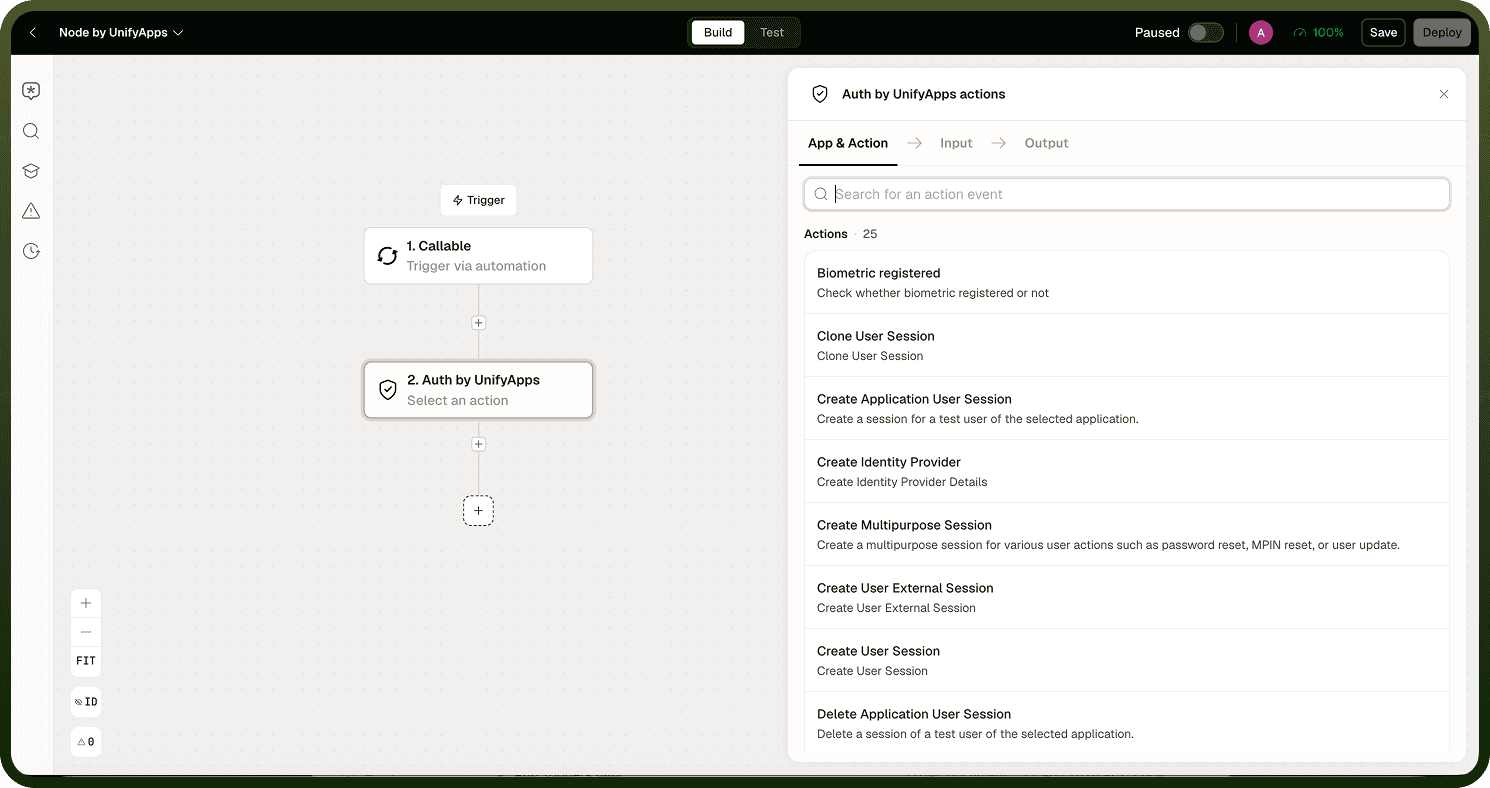This screenshot has height=788, width=1490.
Task: Choose the Create Application User Session action
Action: click(1127, 409)
